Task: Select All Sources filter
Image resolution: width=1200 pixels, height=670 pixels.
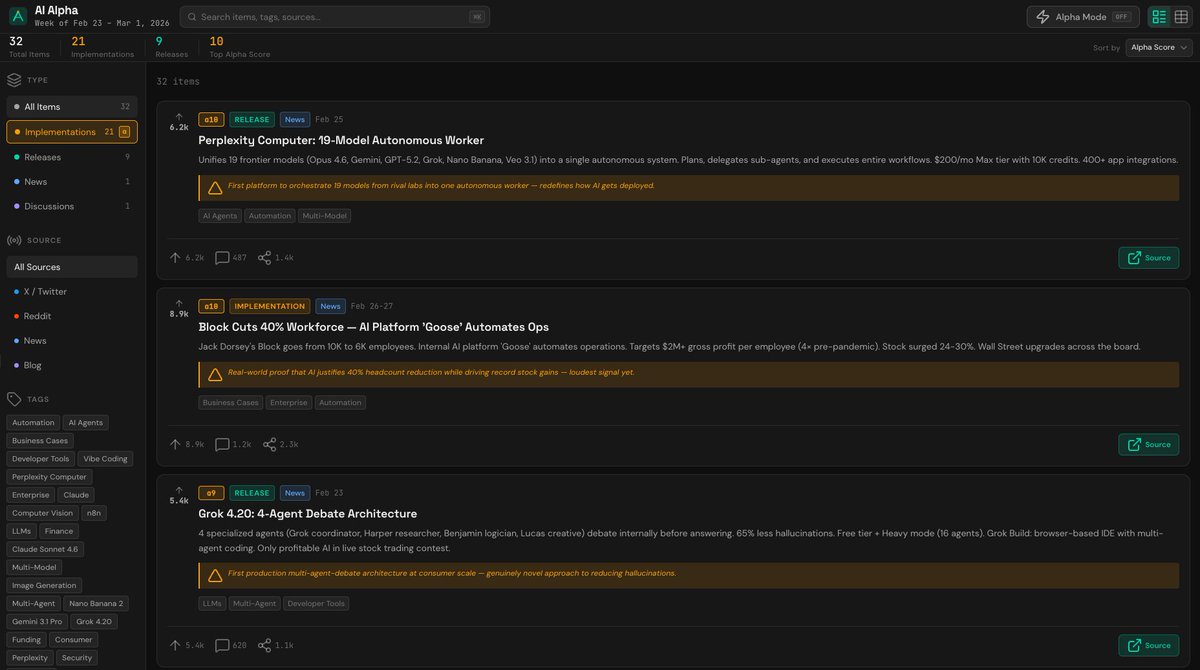Action: click(72, 267)
